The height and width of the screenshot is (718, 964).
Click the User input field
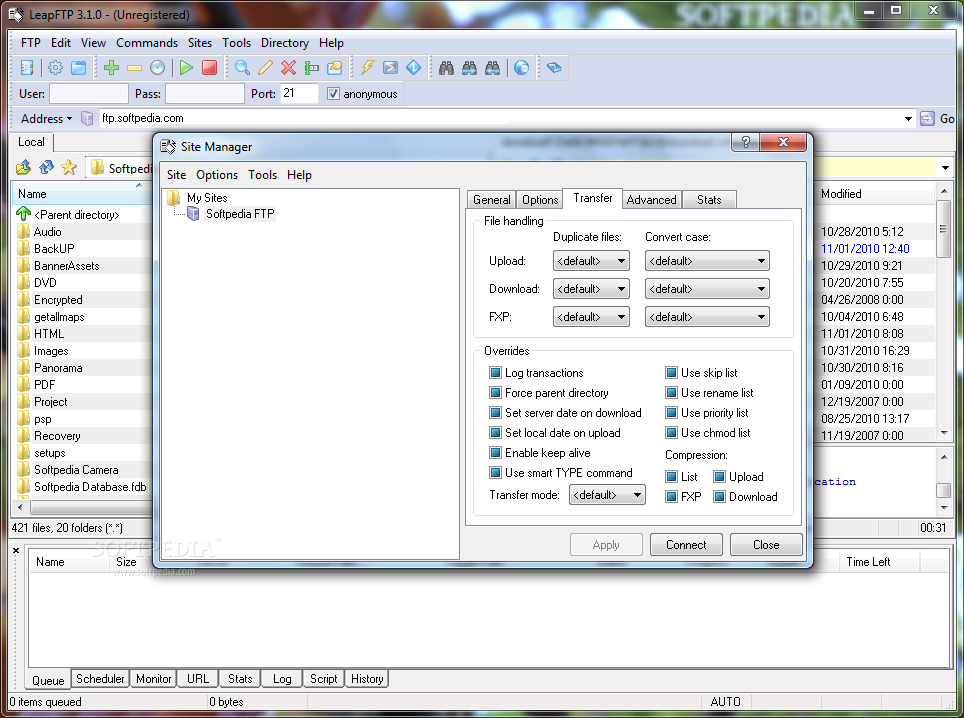[x=89, y=94]
